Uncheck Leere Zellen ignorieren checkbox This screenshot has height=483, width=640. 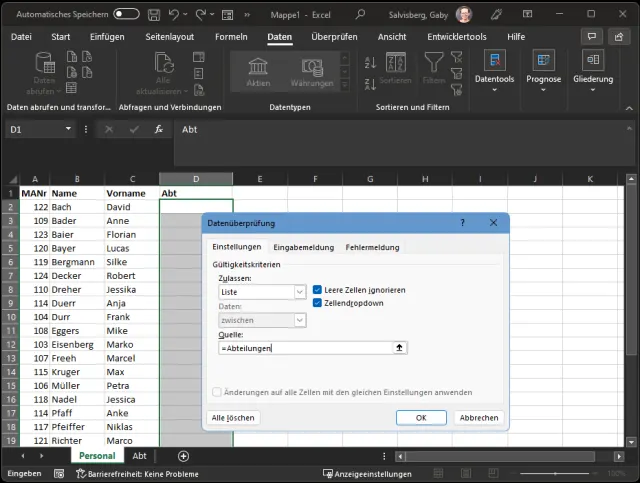[x=317, y=290]
